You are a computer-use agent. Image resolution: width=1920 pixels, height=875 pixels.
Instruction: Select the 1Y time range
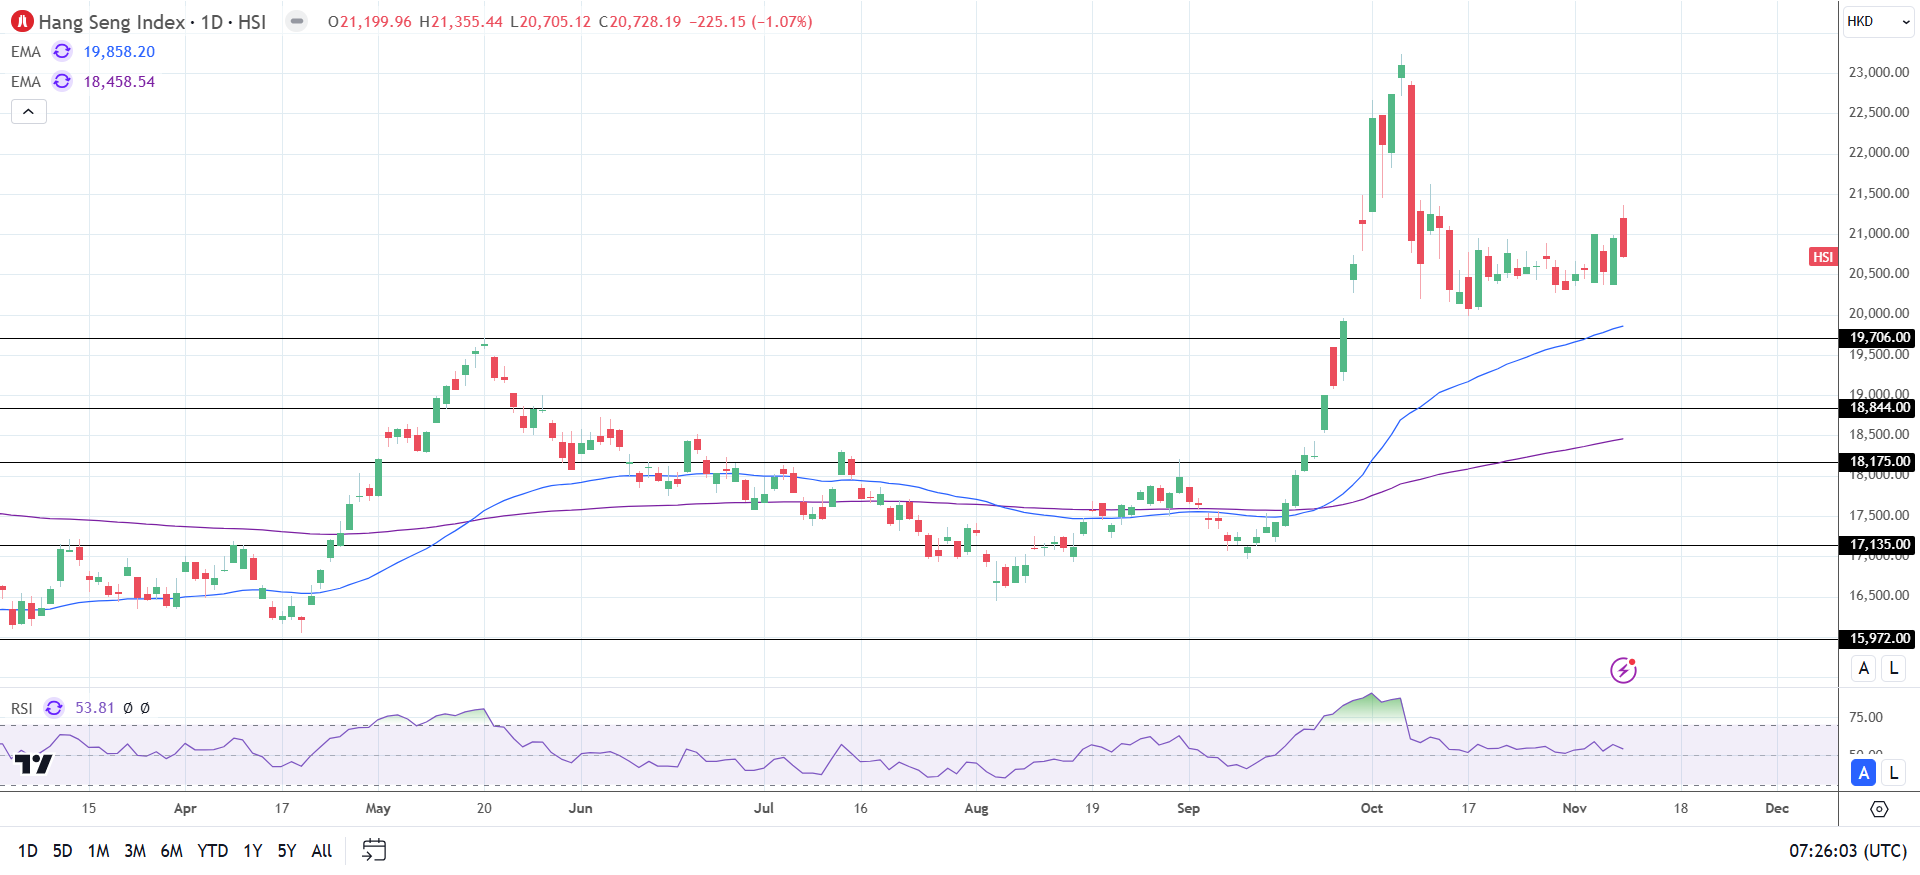click(253, 851)
